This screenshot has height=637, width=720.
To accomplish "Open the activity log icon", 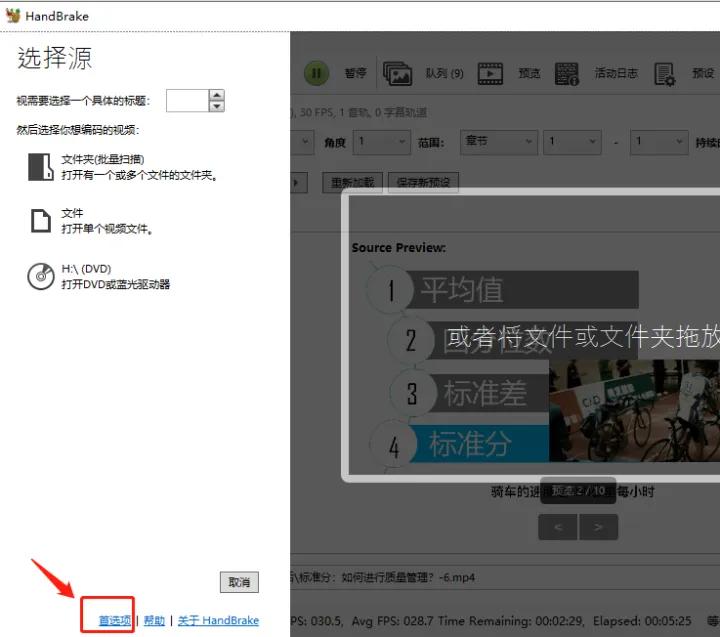I will [x=567, y=73].
